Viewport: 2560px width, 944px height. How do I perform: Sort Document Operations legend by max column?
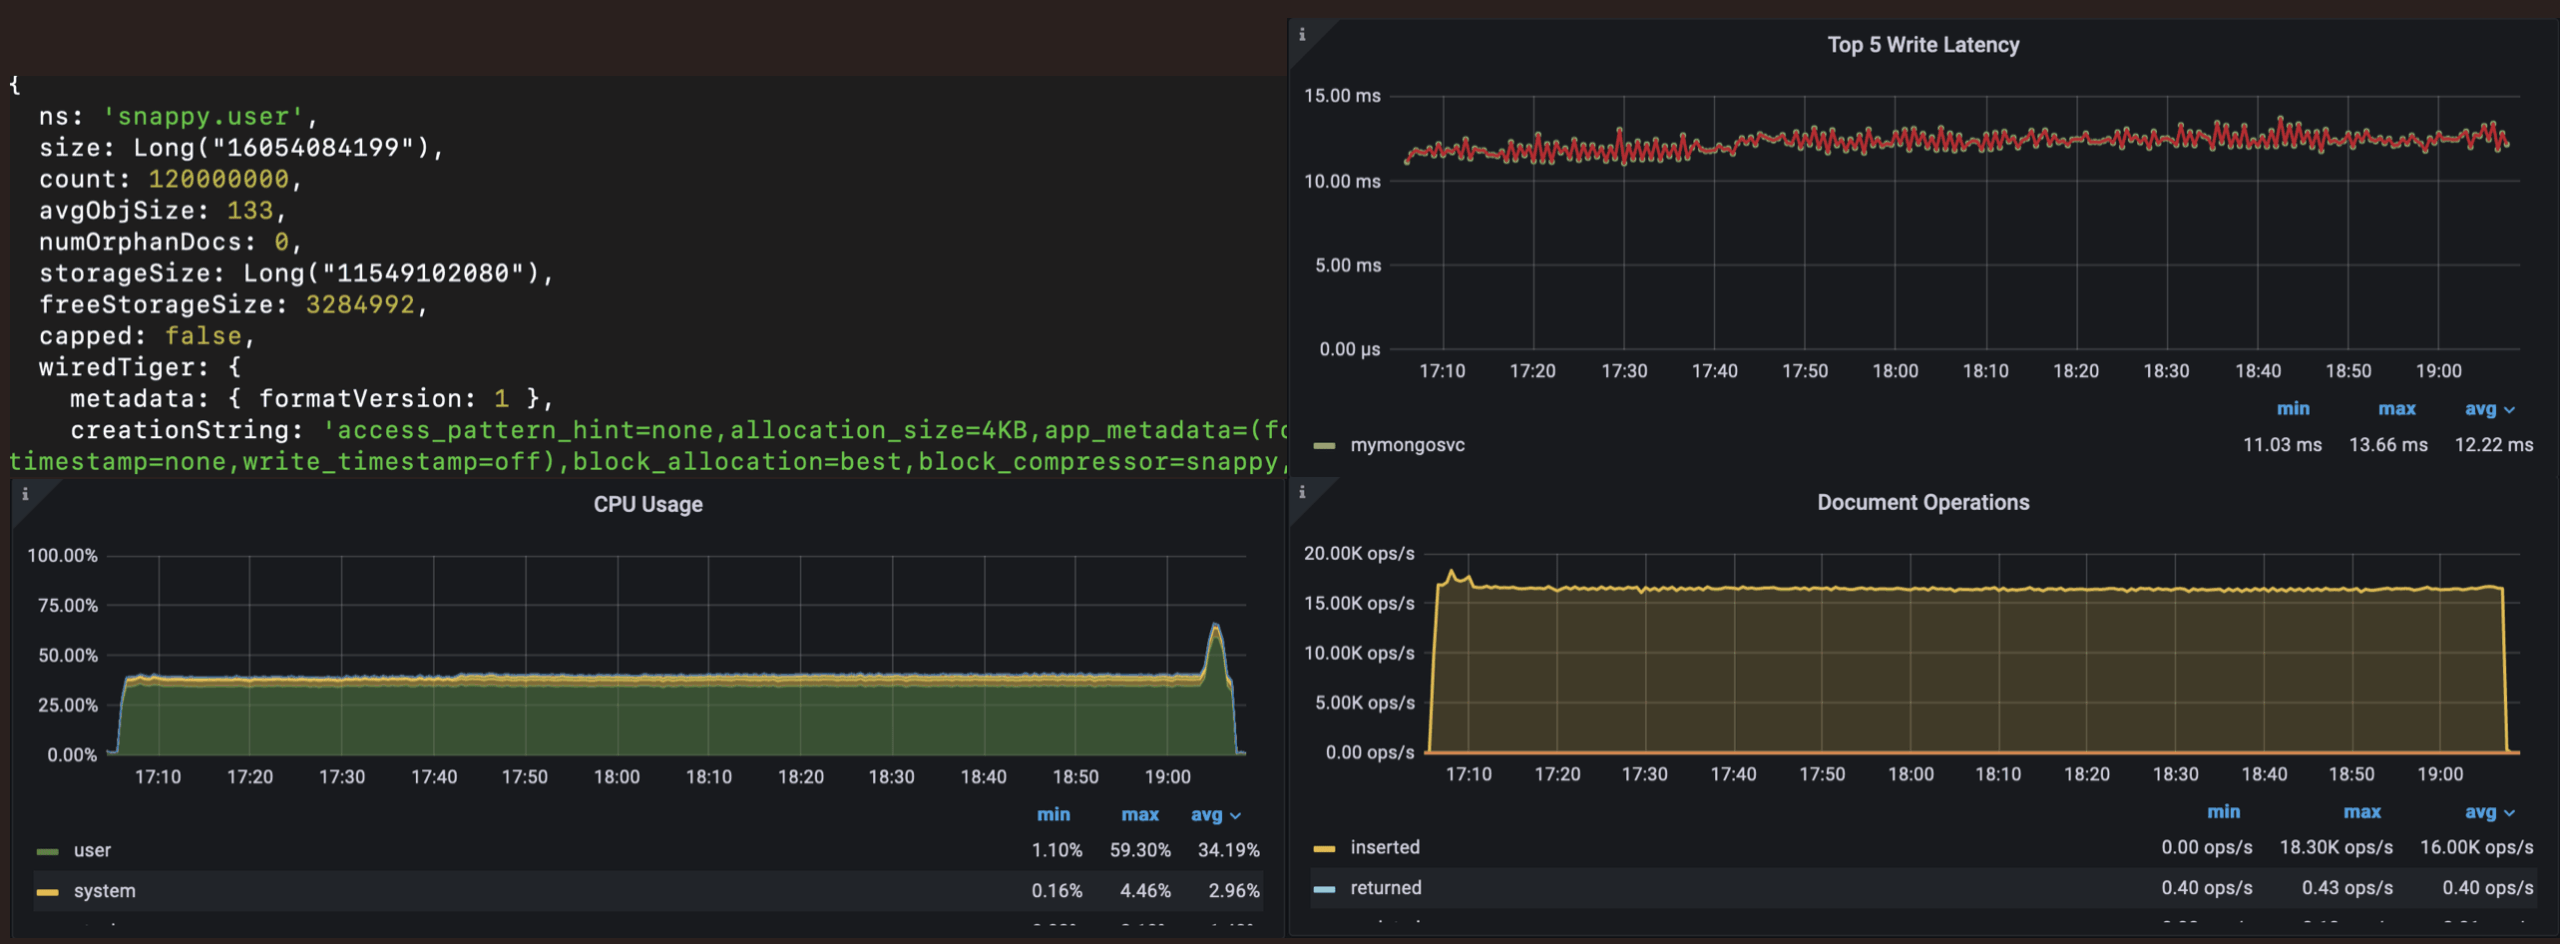[x=2362, y=812]
